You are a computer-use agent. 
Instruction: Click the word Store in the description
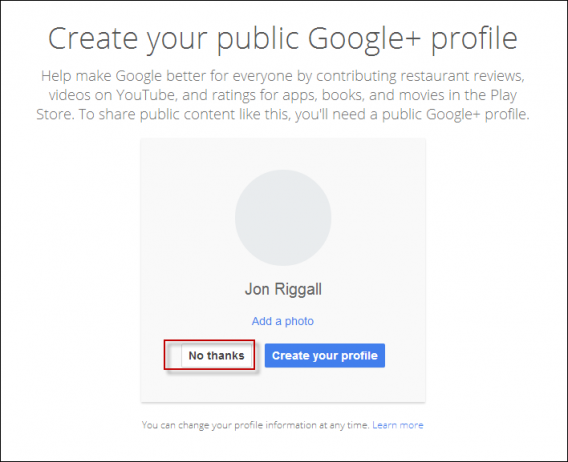pos(55,115)
